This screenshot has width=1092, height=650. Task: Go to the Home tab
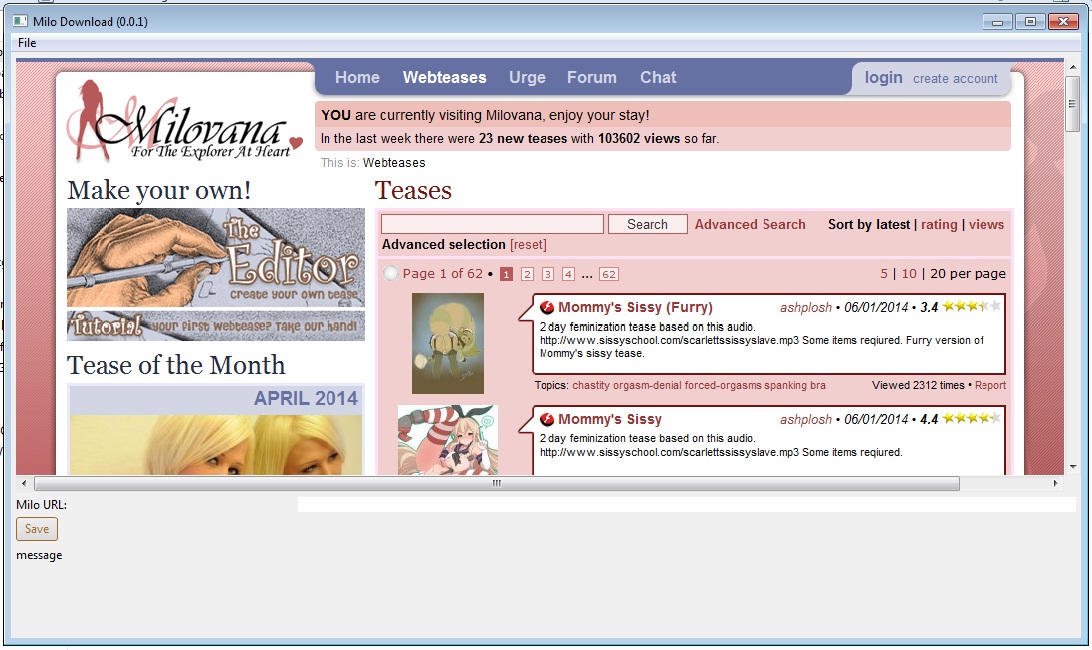(357, 77)
